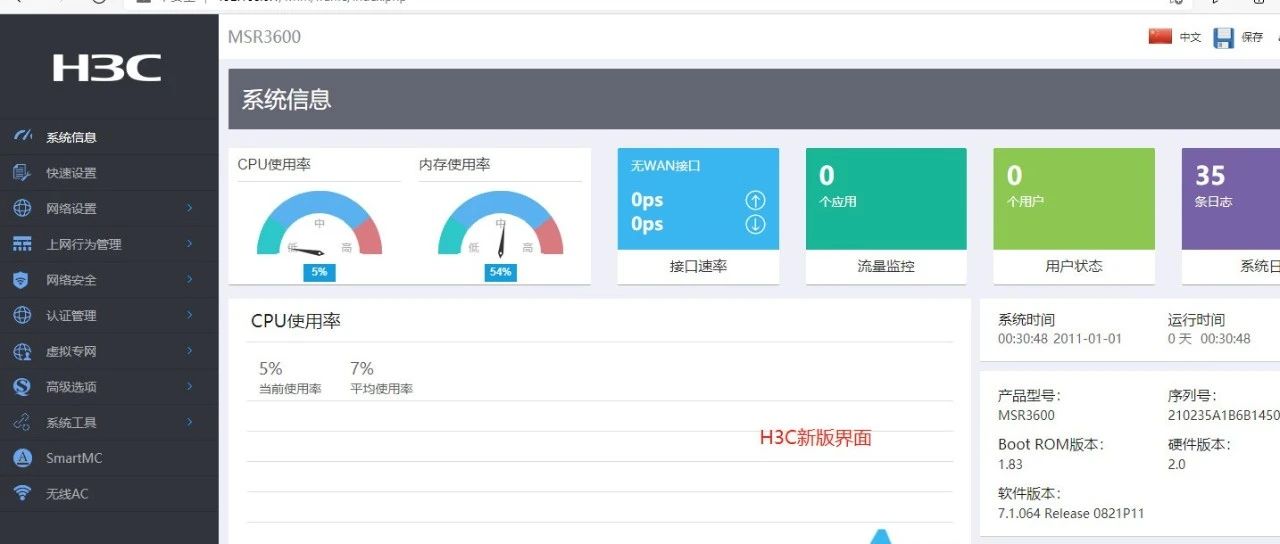Click the H3C logo
This screenshot has height=544, width=1280.
click(x=107, y=68)
